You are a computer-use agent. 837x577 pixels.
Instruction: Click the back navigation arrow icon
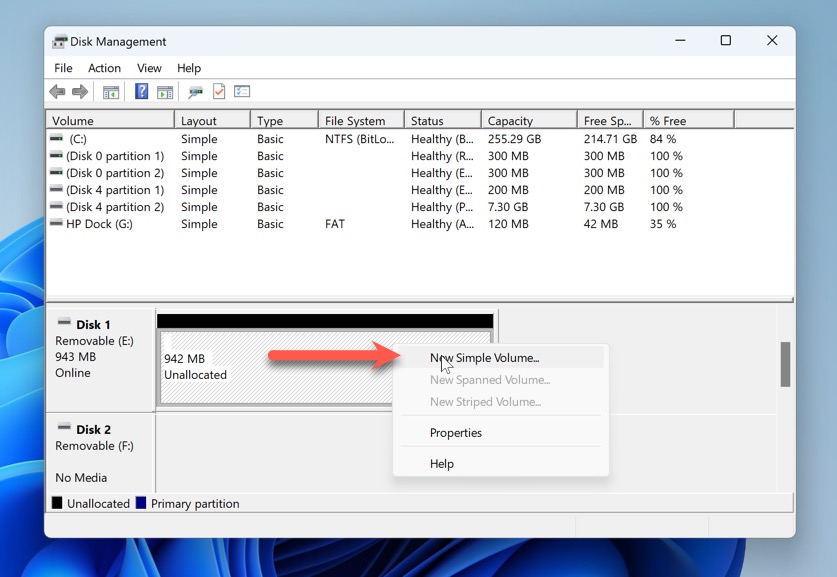[56, 91]
